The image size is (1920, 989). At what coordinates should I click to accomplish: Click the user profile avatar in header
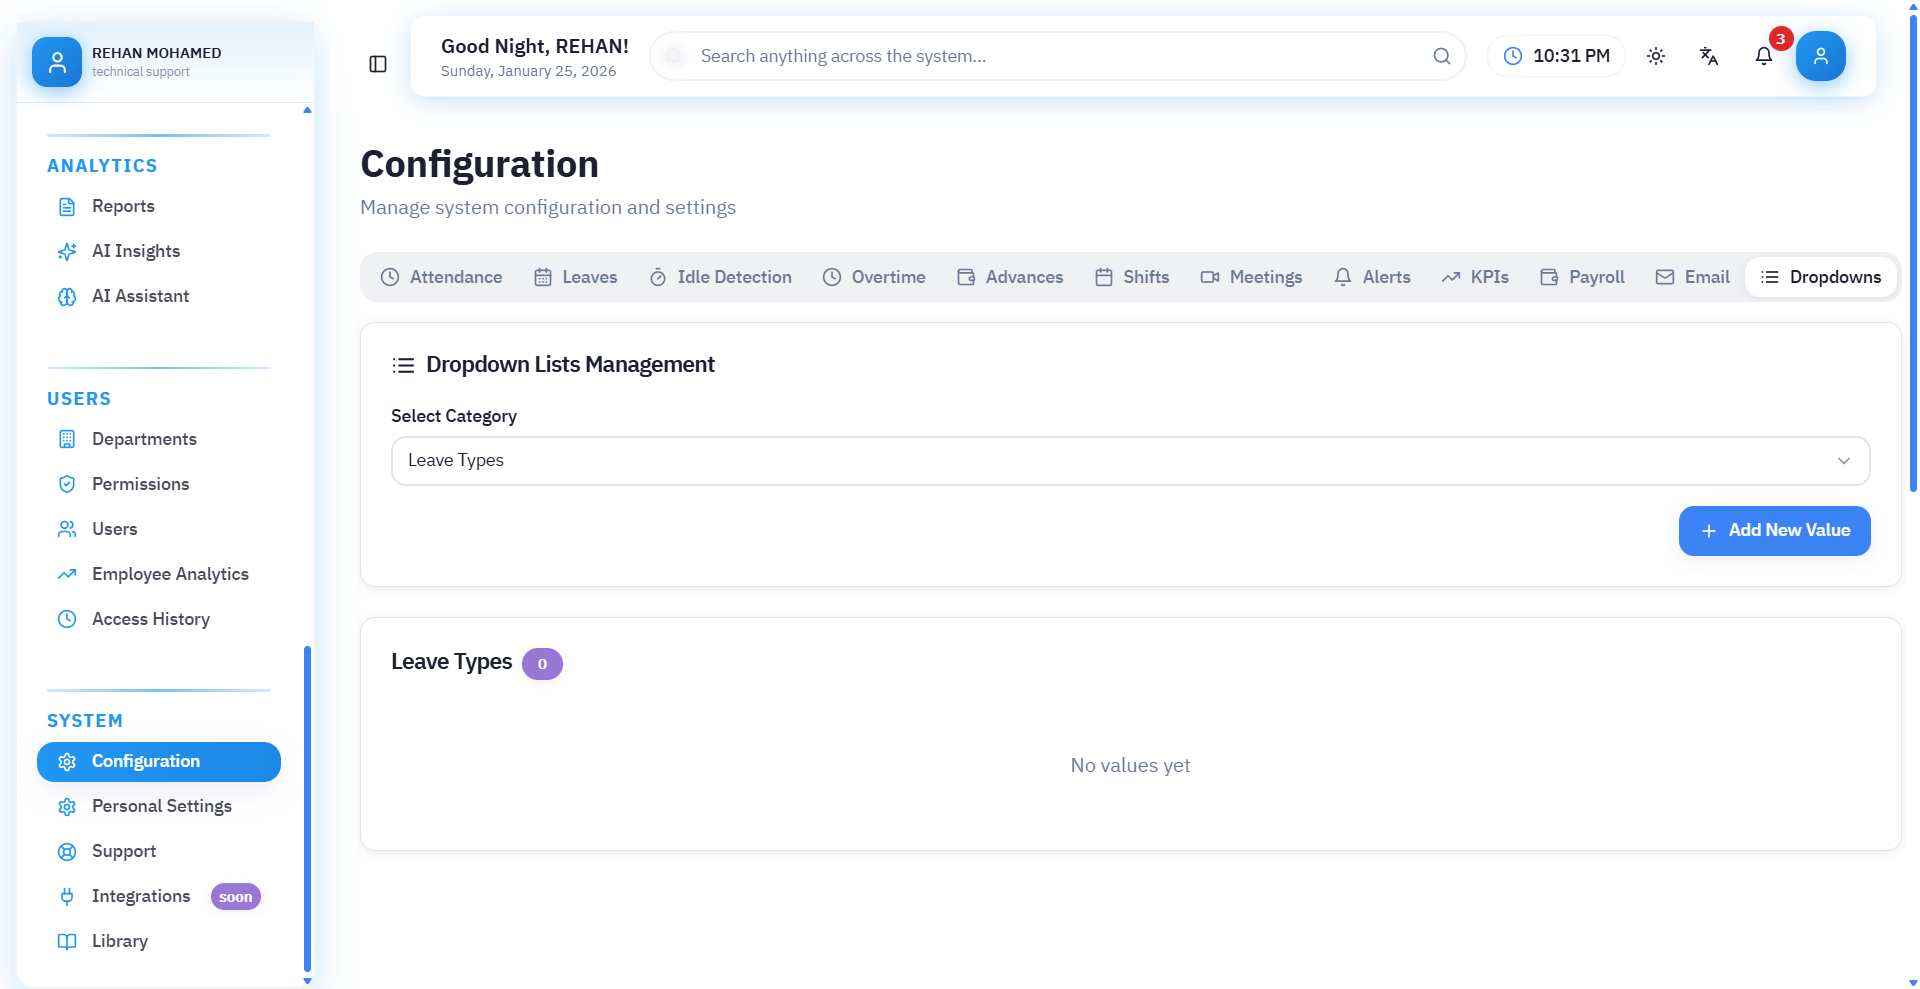(x=1820, y=56)
